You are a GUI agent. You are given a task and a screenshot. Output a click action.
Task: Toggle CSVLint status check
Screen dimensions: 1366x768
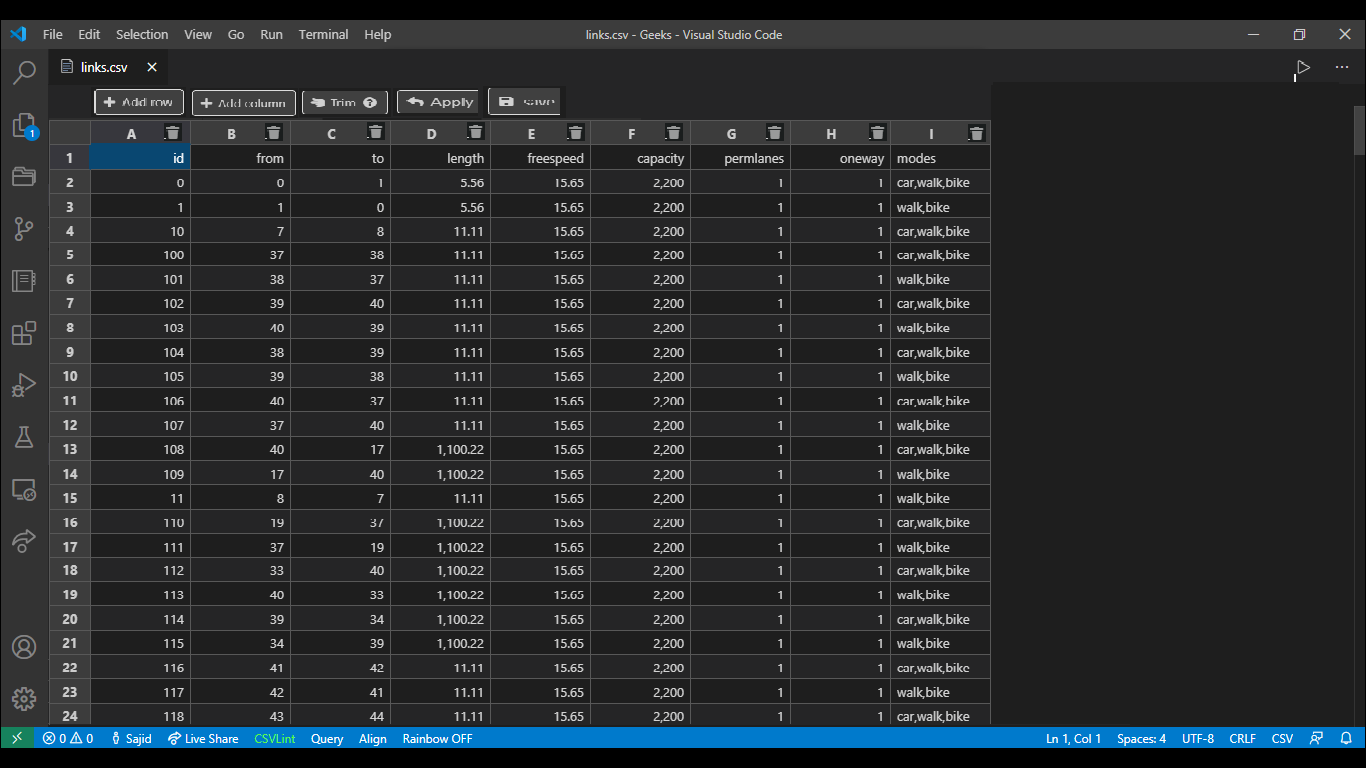coord(274,738)
